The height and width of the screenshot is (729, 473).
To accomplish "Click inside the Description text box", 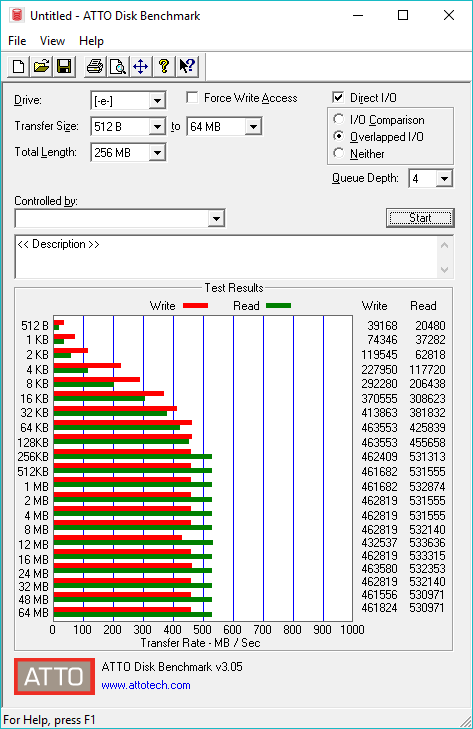I will pyautogui.click(x=227, y=257).
